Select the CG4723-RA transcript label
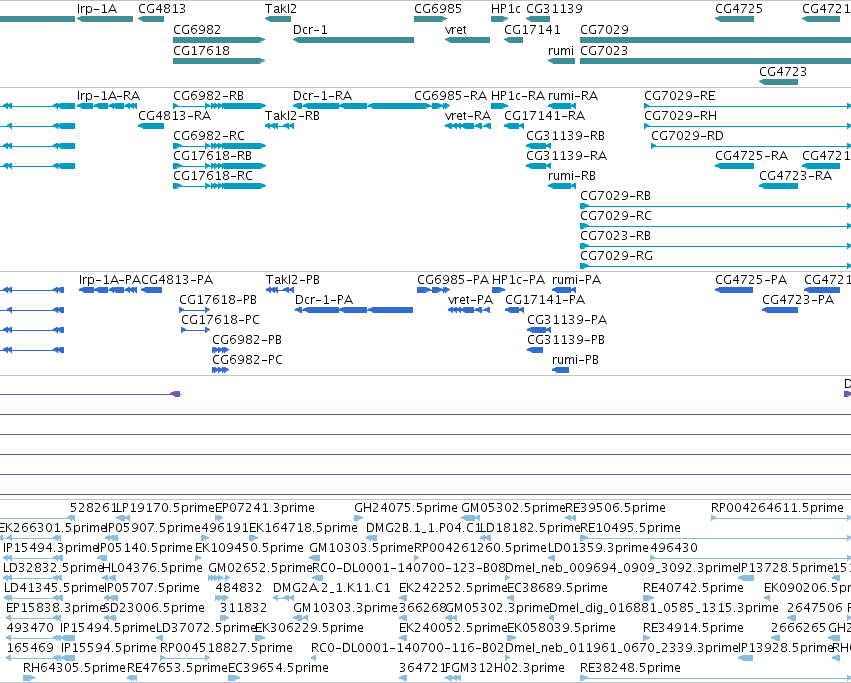 point(795,176)
